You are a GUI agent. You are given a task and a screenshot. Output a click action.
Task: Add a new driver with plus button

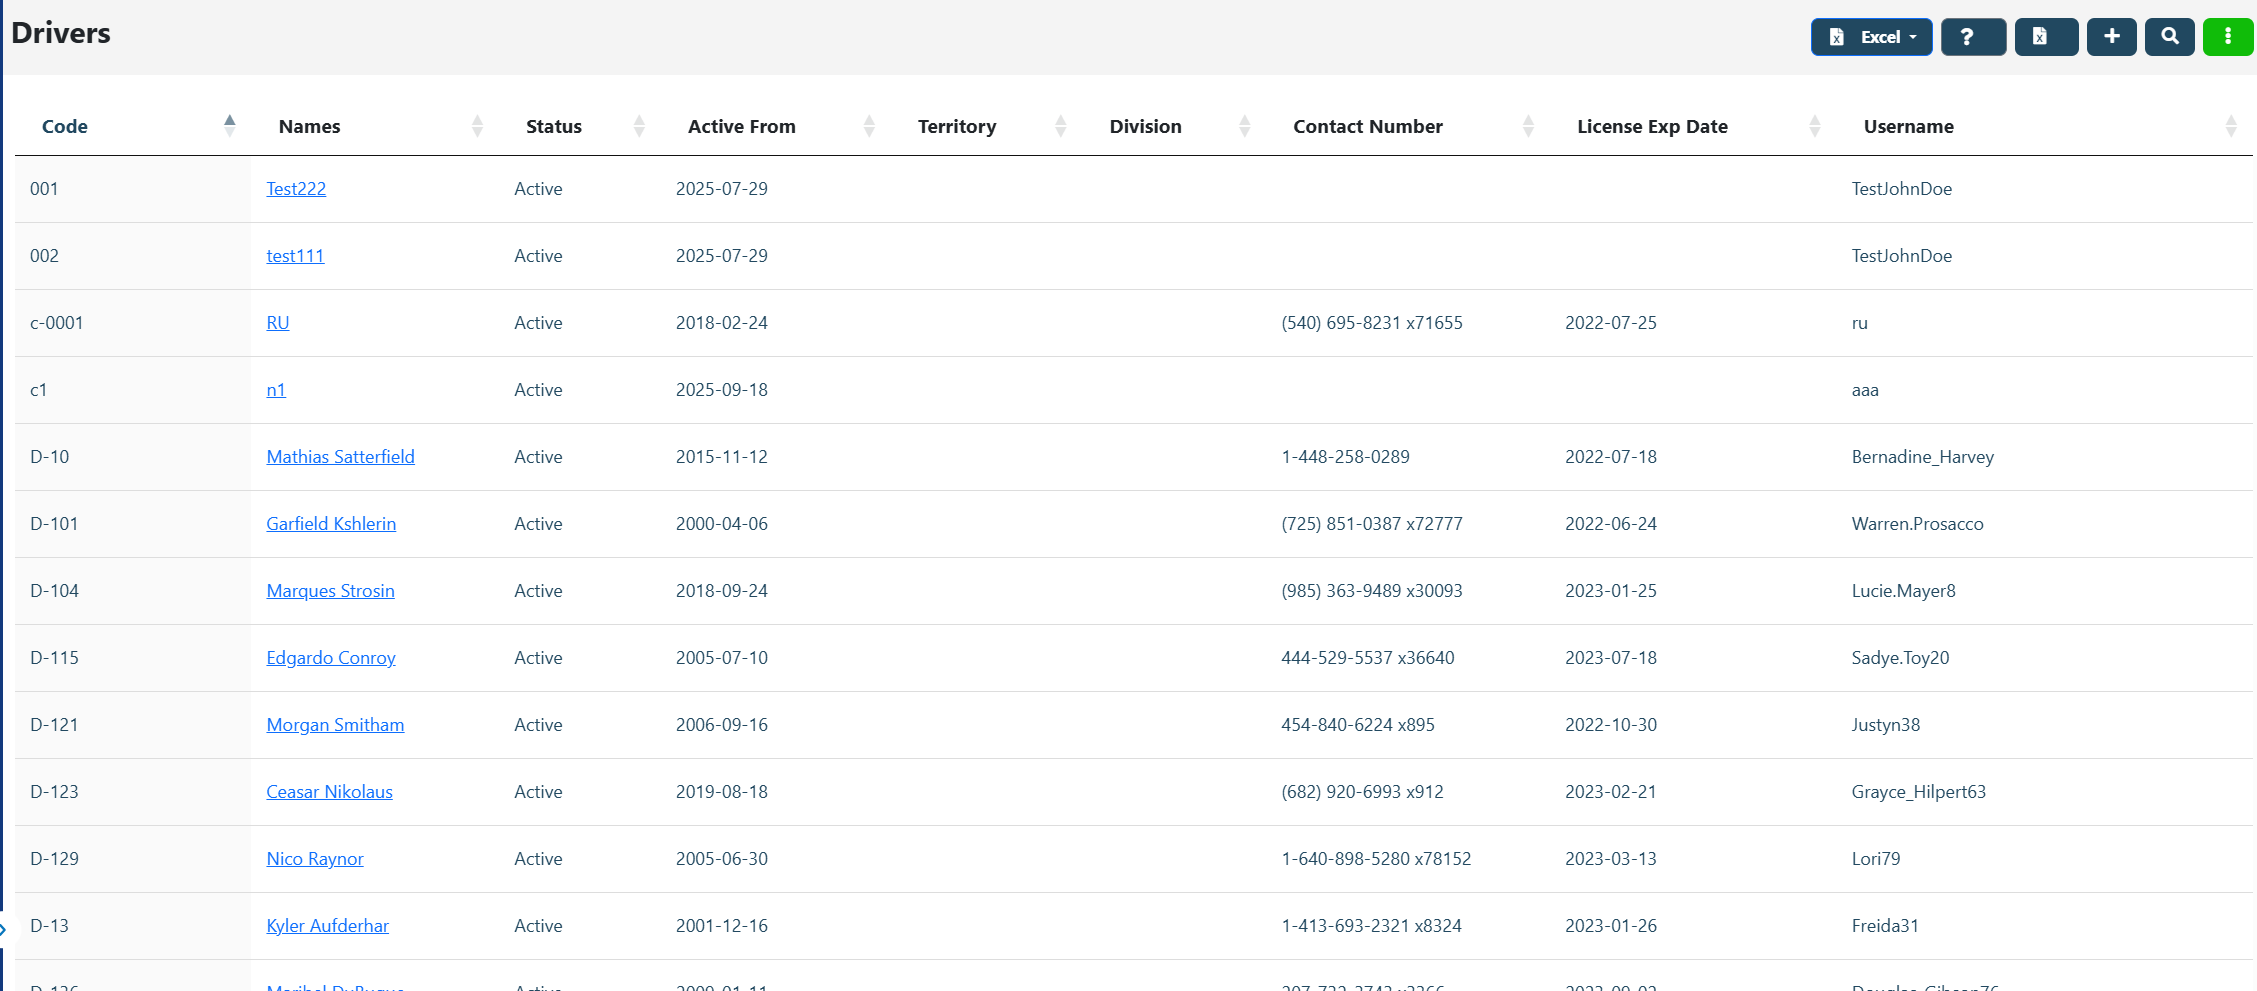(2111, 37)
